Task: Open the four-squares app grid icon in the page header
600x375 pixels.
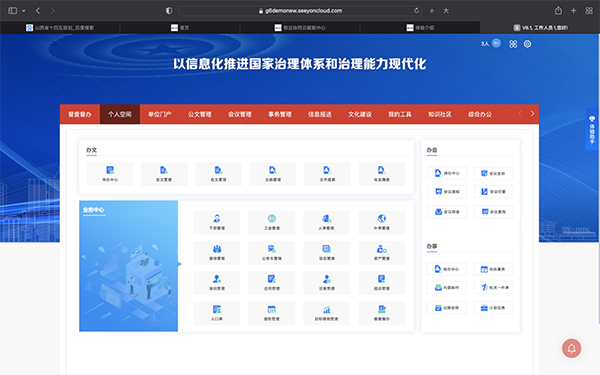Action: [513, 44]
